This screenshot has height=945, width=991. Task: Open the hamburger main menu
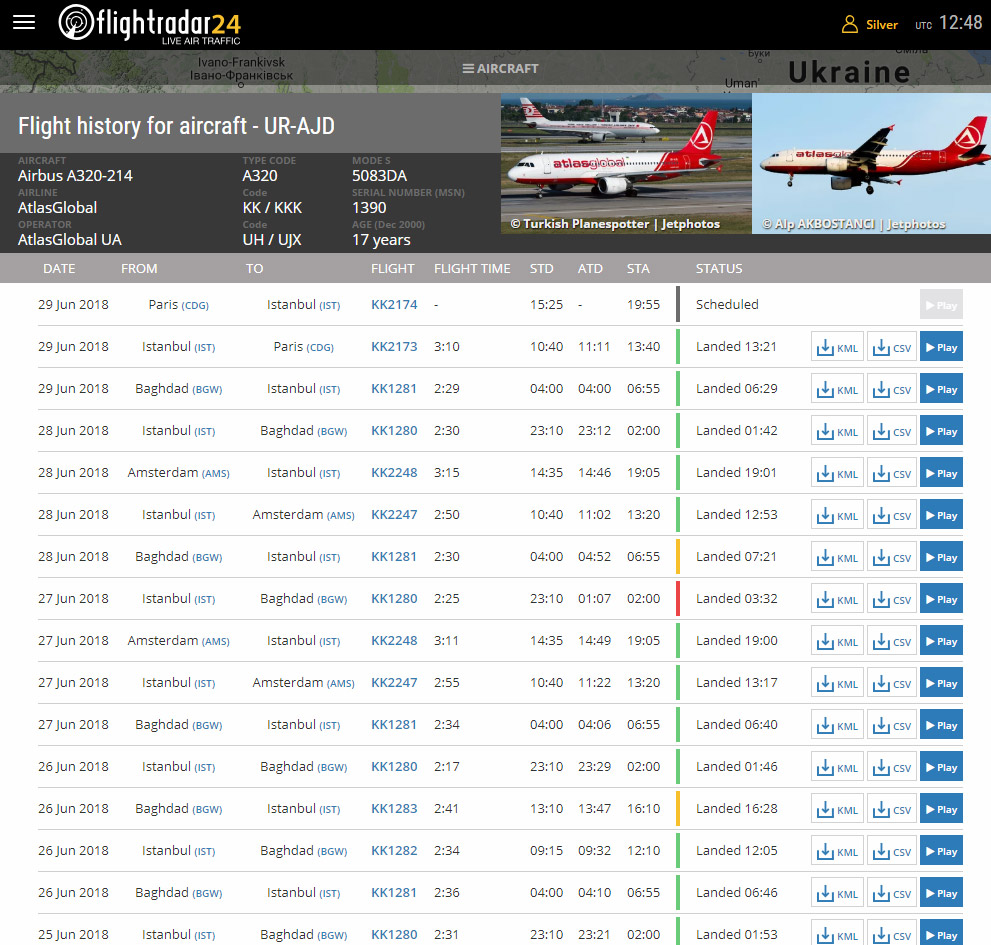point(24,23)
